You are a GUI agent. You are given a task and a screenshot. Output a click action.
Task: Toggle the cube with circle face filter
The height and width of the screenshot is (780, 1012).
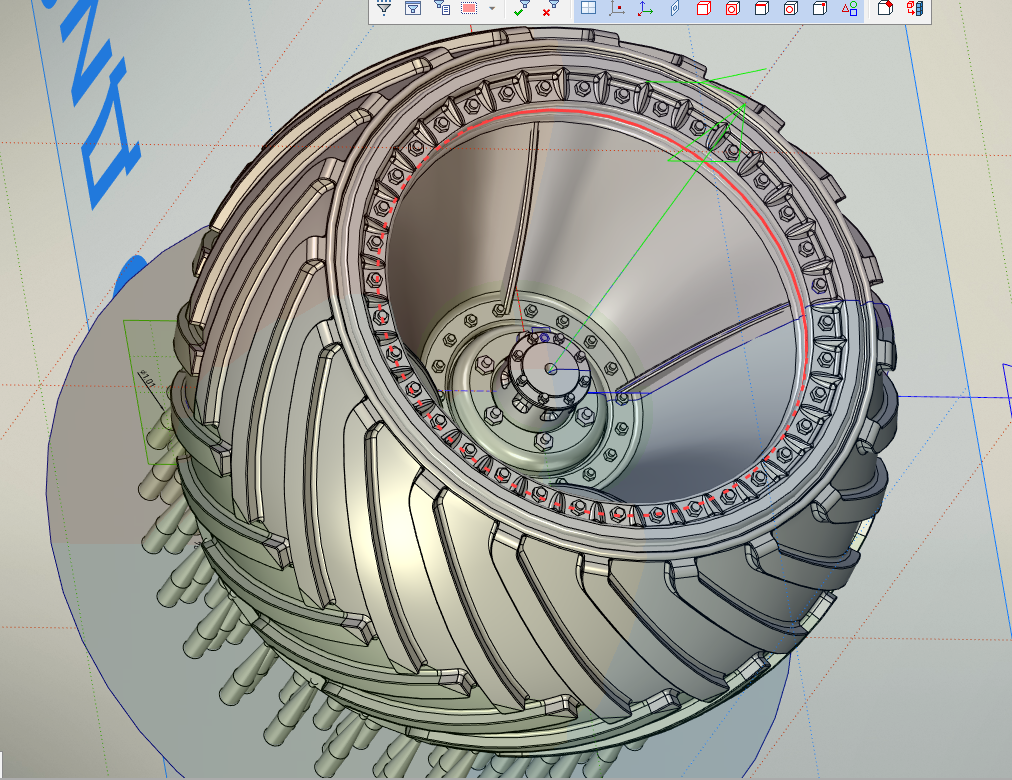pos(733,8)
